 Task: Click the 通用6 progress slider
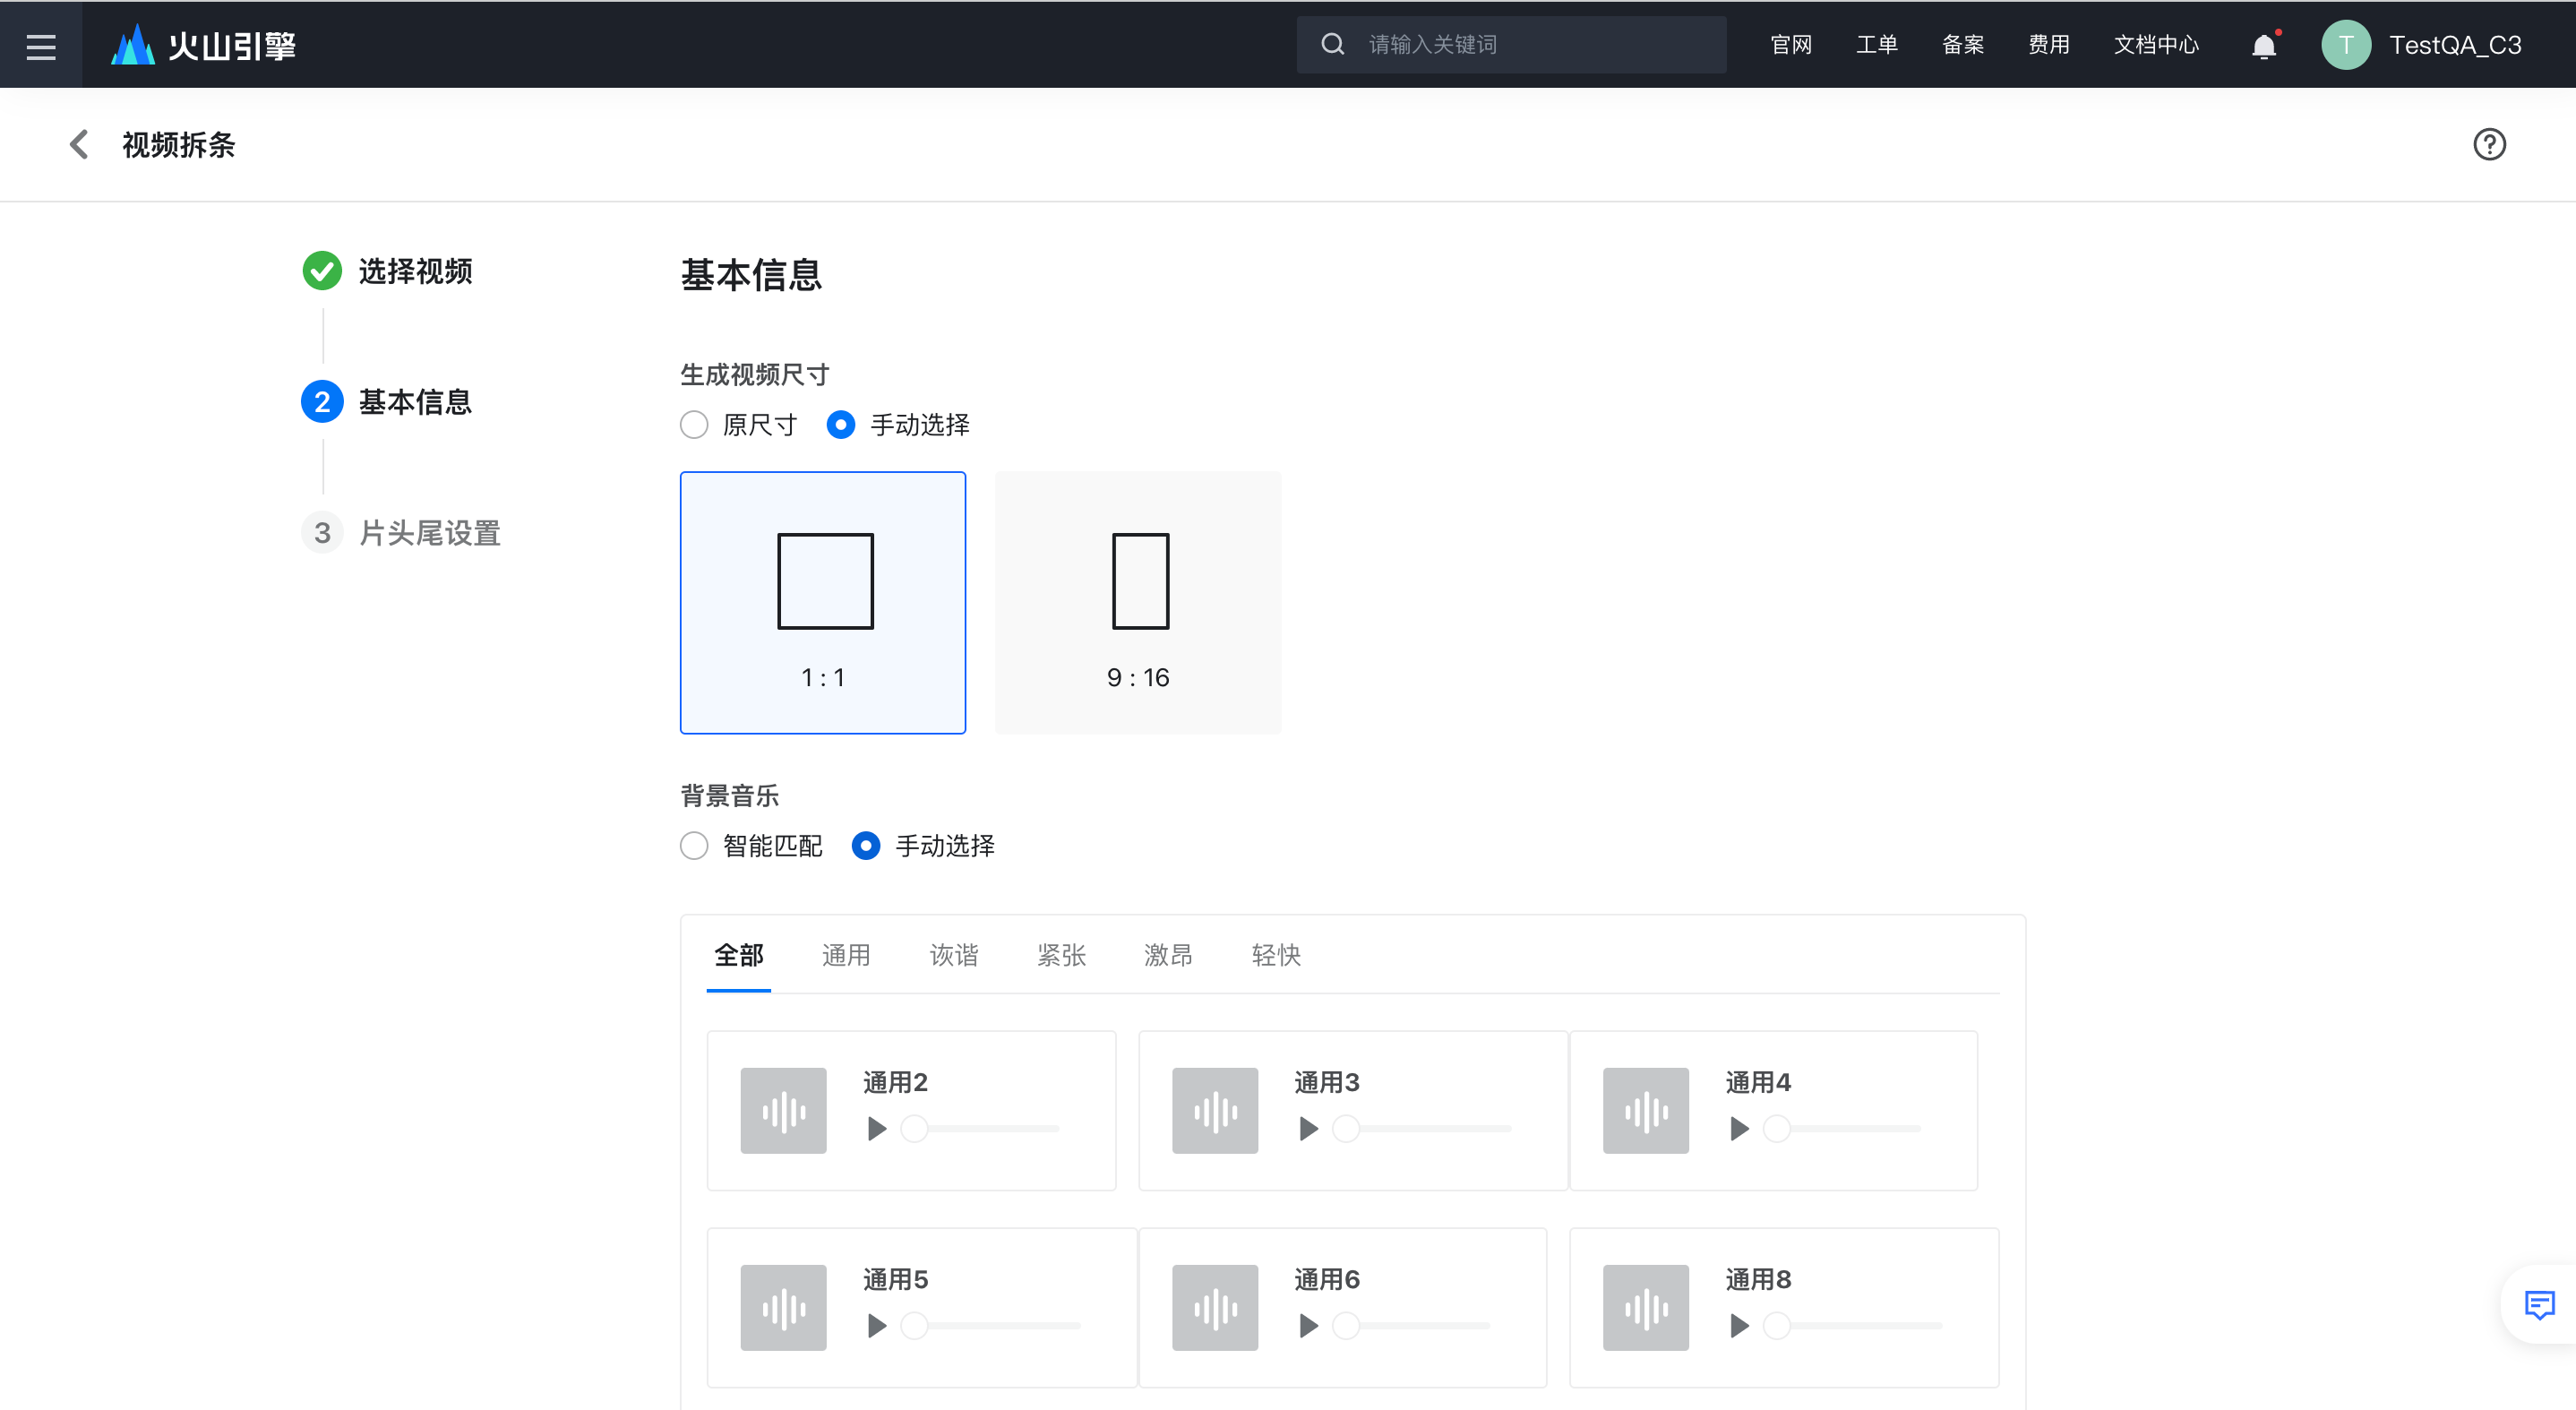point(1411,1326)
